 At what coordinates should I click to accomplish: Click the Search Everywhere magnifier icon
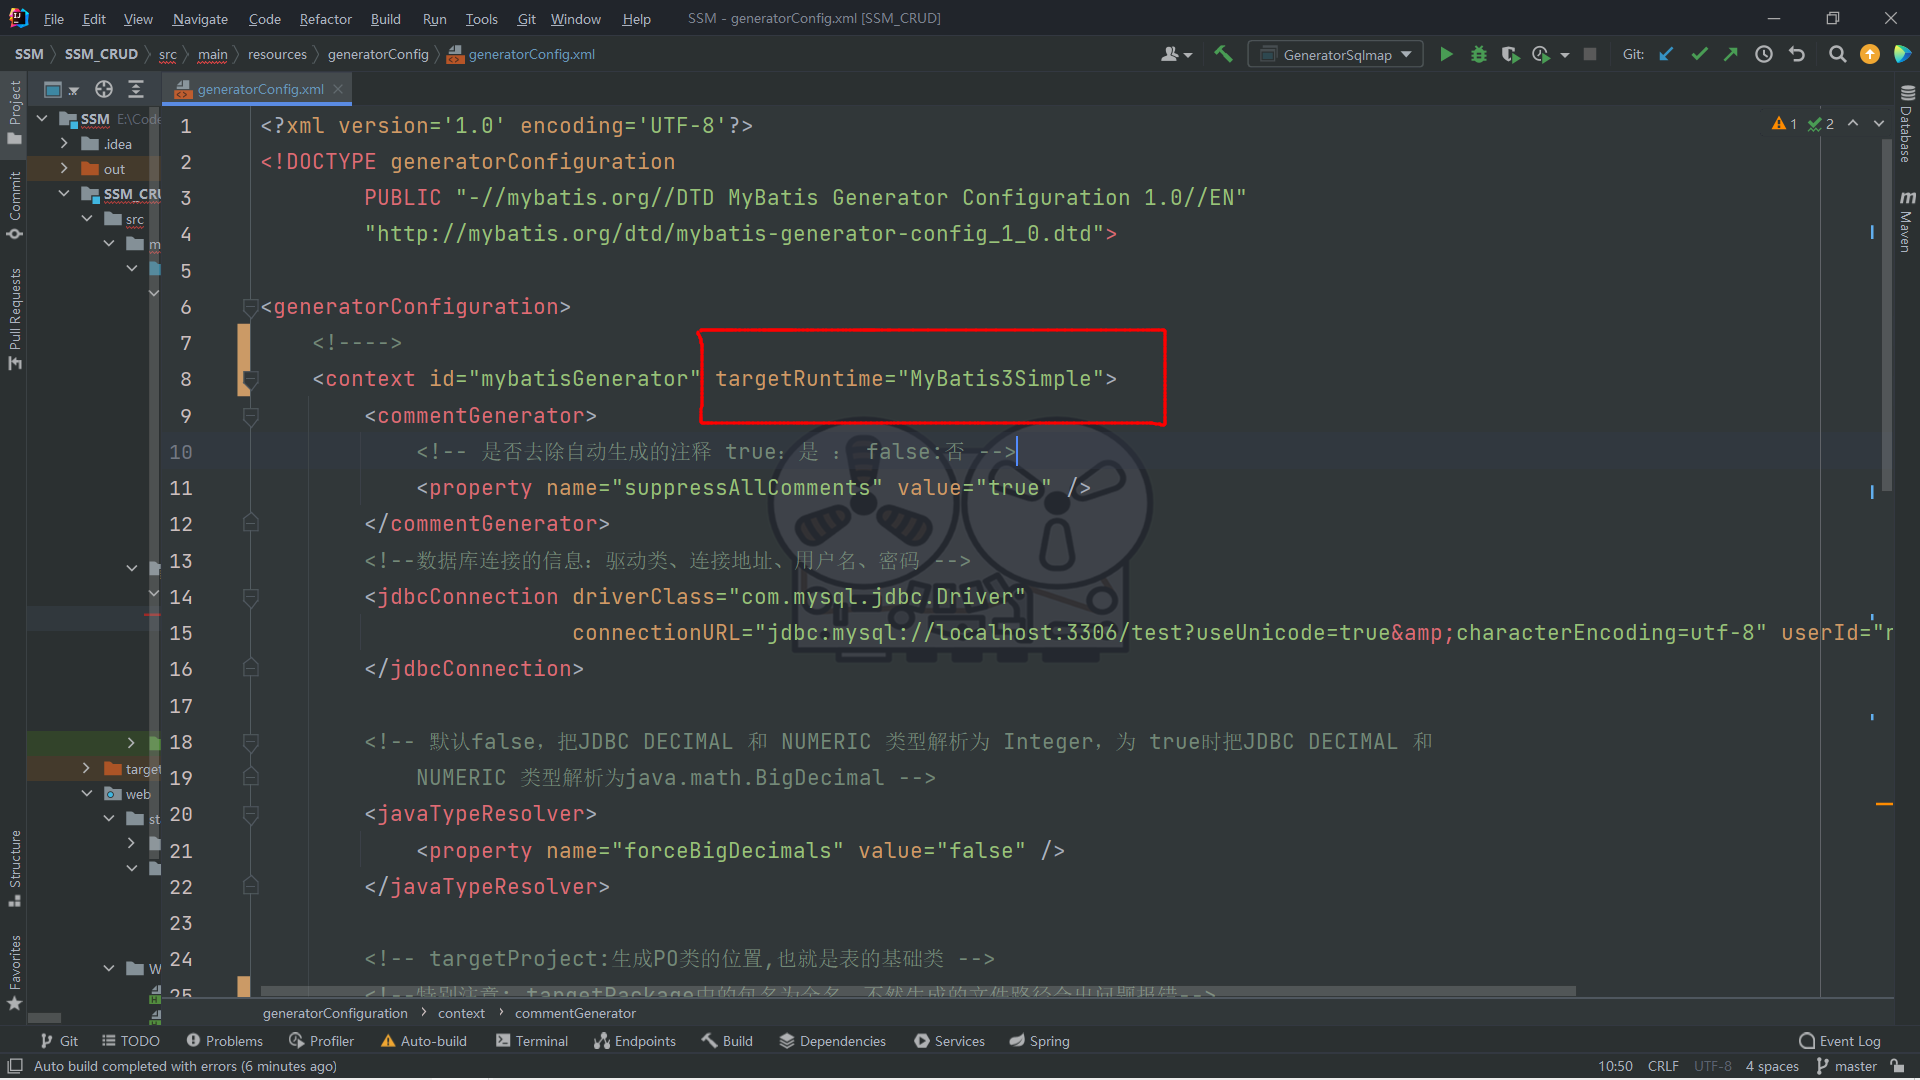pyautogui.click(x=1837, y=55)
